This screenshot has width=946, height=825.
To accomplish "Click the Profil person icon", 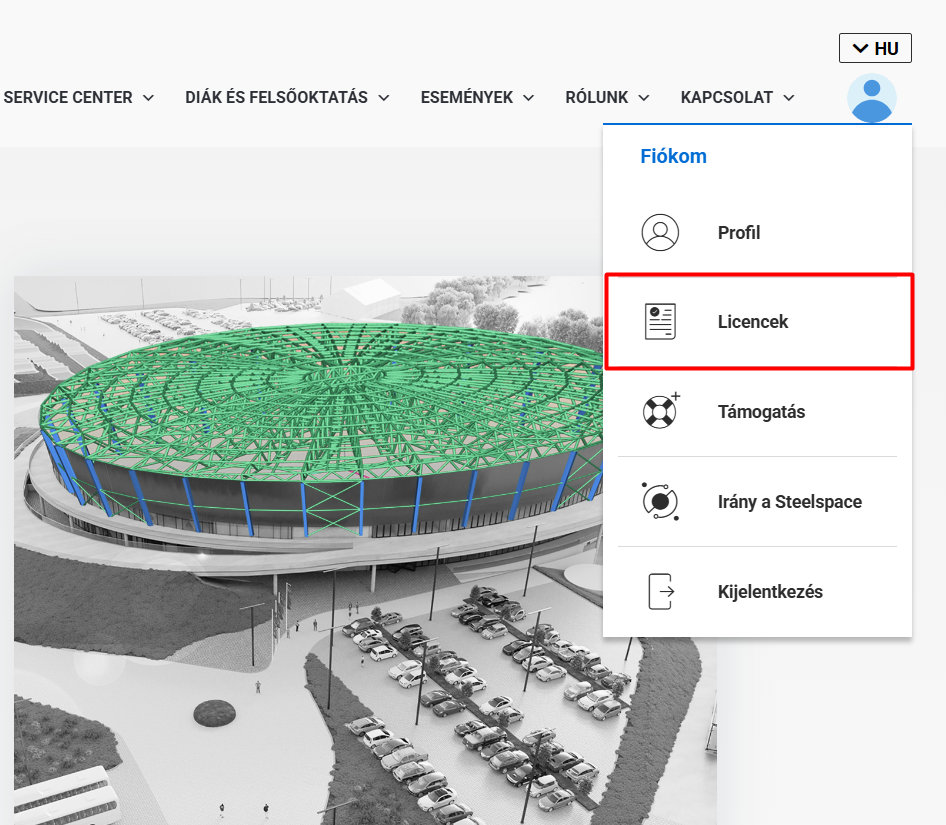I will [x=660, y=232].
